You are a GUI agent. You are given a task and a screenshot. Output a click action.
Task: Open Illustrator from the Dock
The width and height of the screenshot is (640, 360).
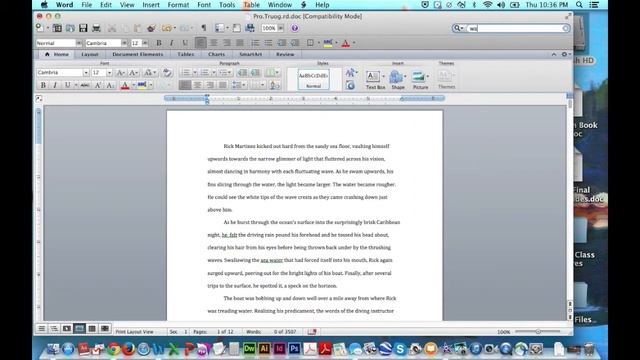[x=264, y=349]
